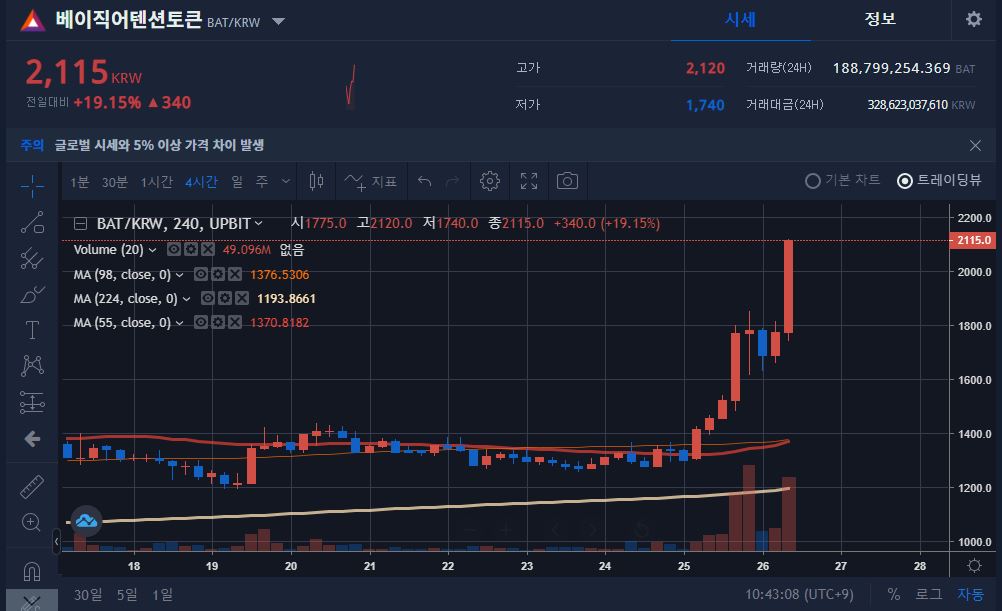Expand the MA (98, close, 0) chevron
The image size is (1002, 611).
(x=180, y=275)
